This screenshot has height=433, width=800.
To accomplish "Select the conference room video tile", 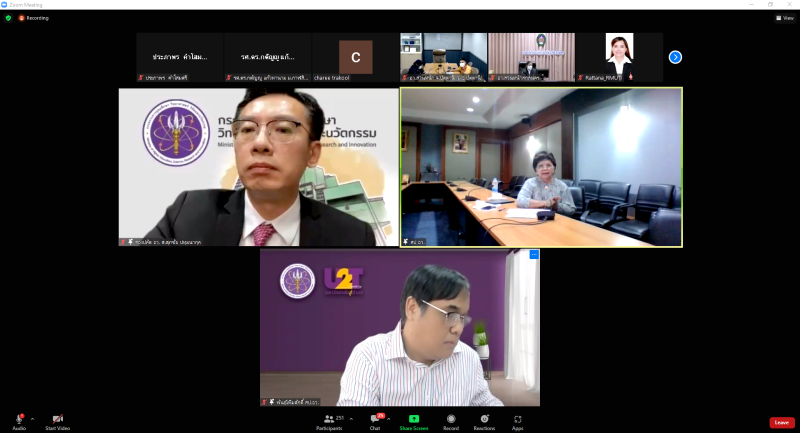I will pyautogui.click(x=541, y=167).
